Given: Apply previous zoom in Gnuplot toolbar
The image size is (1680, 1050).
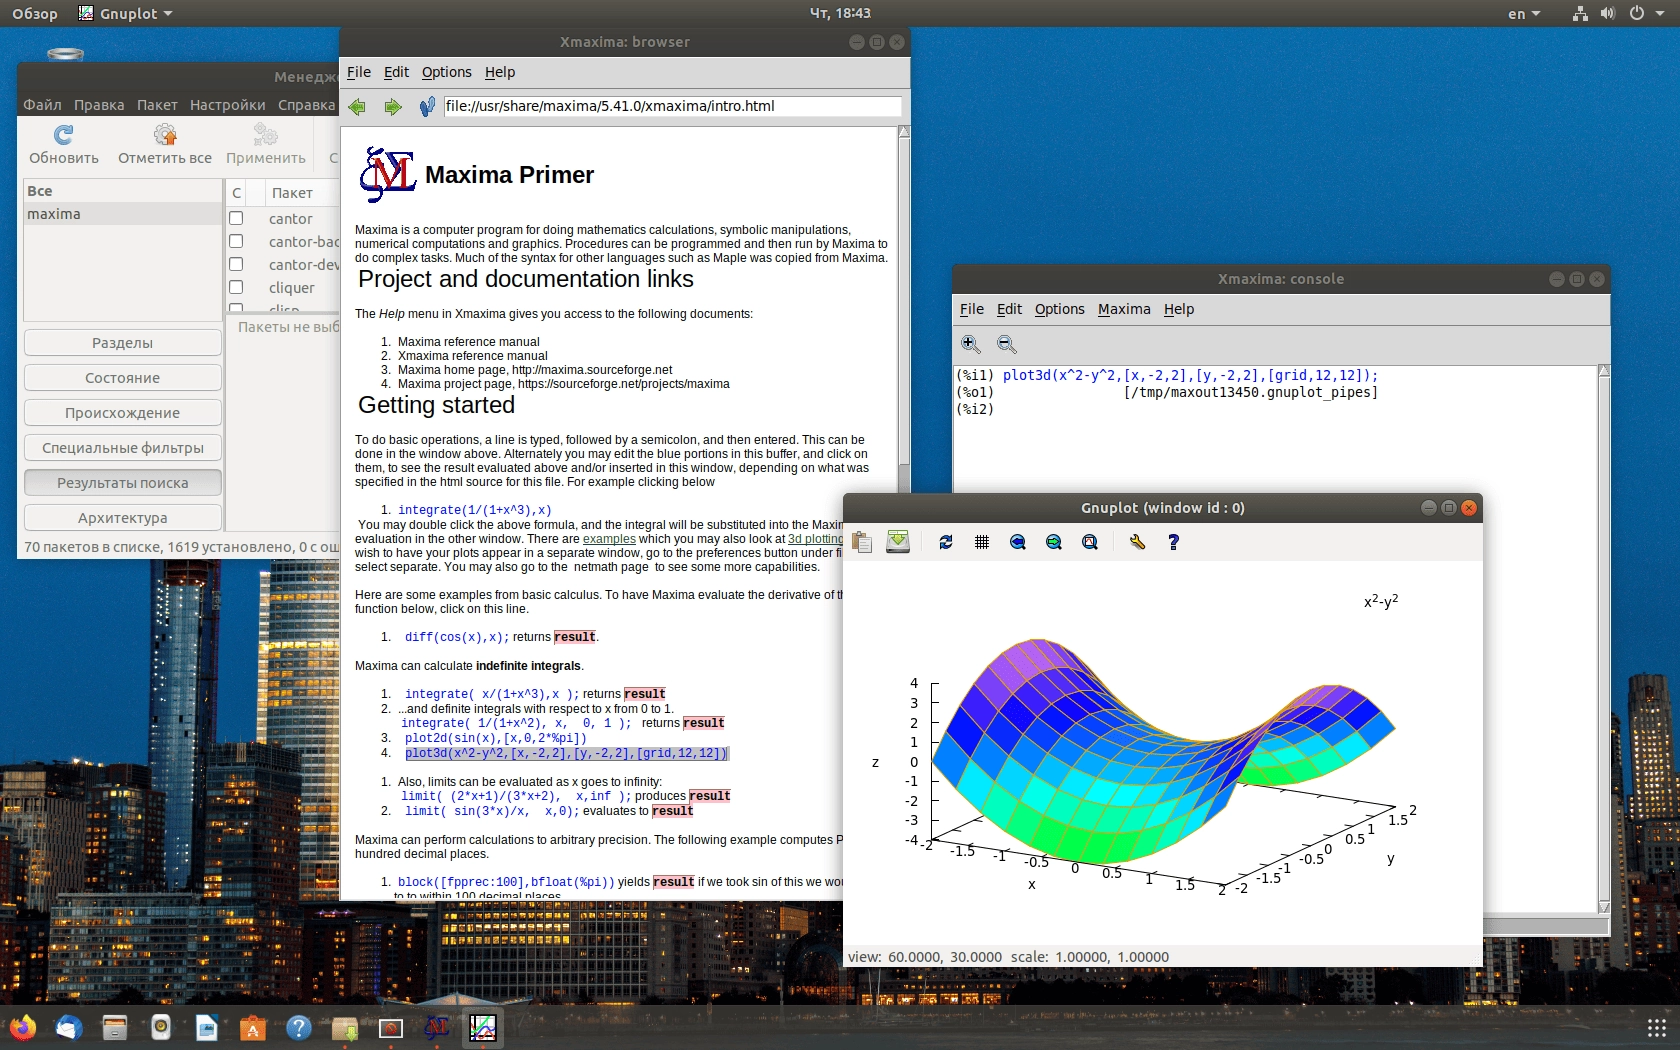Looking at the screenshot, I should [1018, 542].
